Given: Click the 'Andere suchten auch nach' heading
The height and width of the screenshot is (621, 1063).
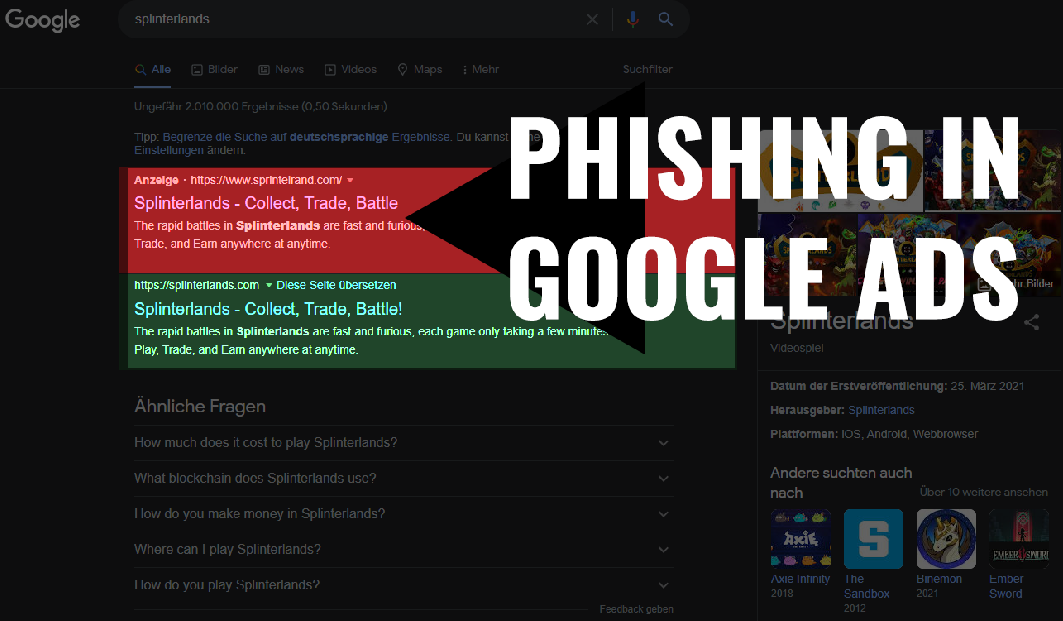Looking at the screenshot, I should click(x=841, y=483).
